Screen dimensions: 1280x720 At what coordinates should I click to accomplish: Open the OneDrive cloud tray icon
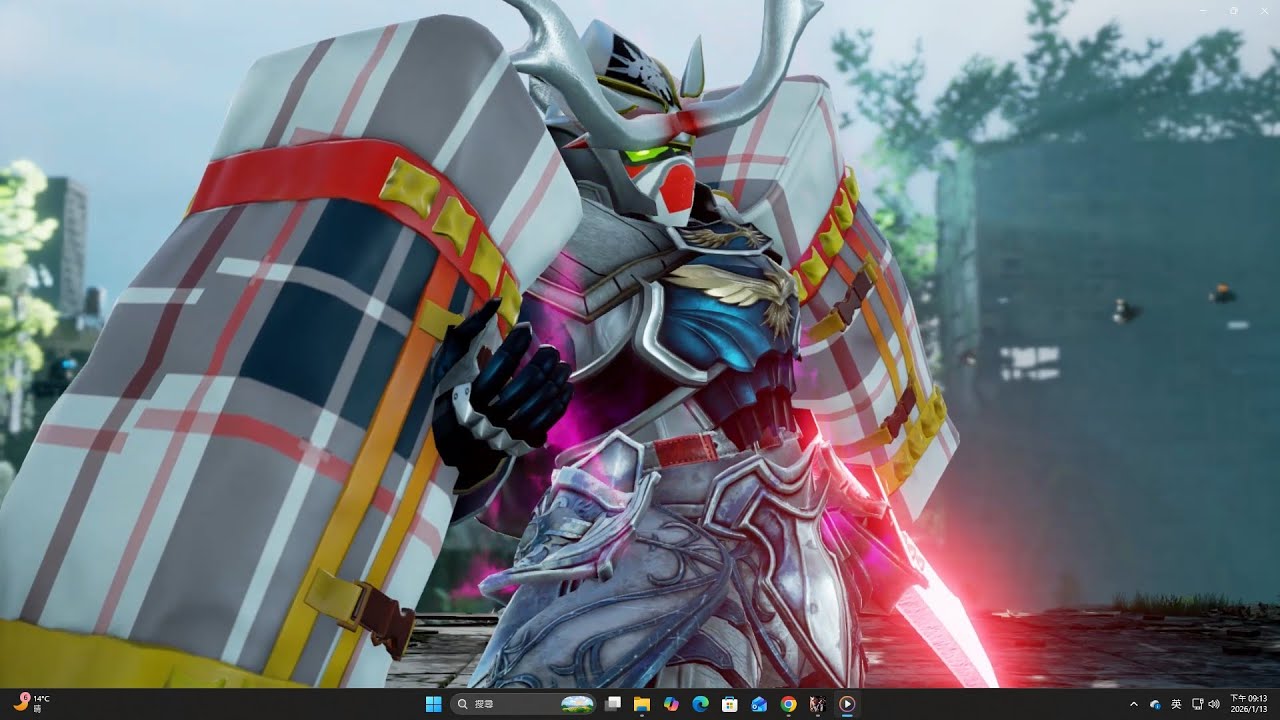[x=1155, y=704]
